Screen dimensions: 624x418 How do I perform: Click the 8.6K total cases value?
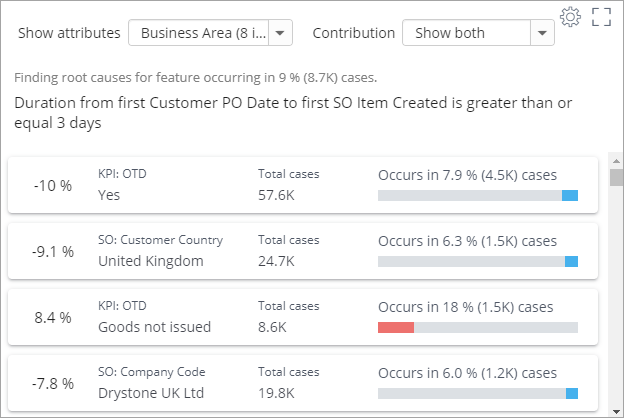(x=272, y=328)
